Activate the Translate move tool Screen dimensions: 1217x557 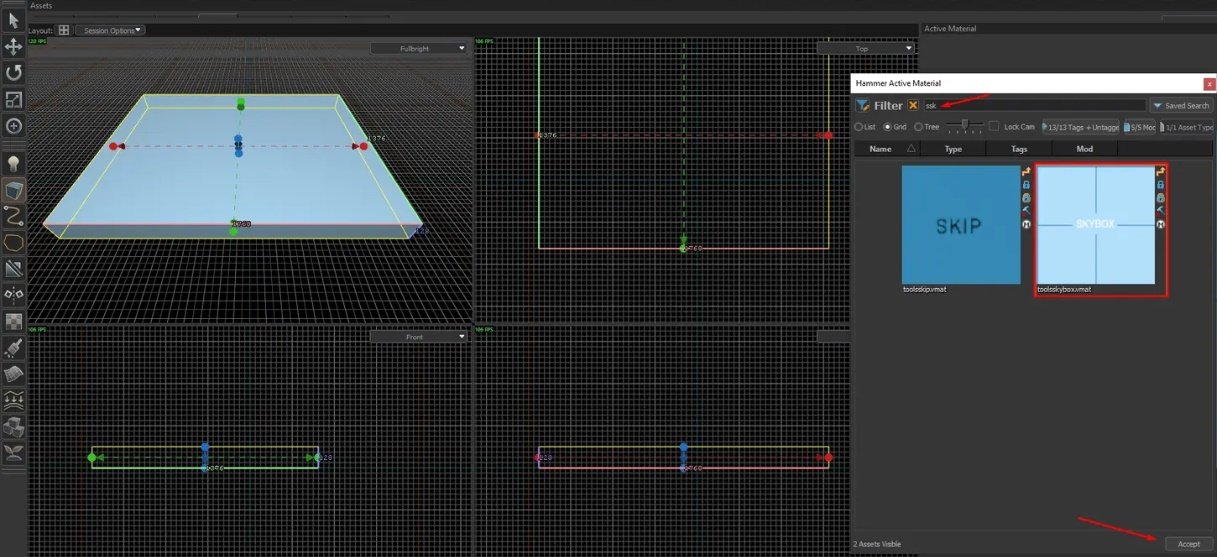(x=14, y=47)
